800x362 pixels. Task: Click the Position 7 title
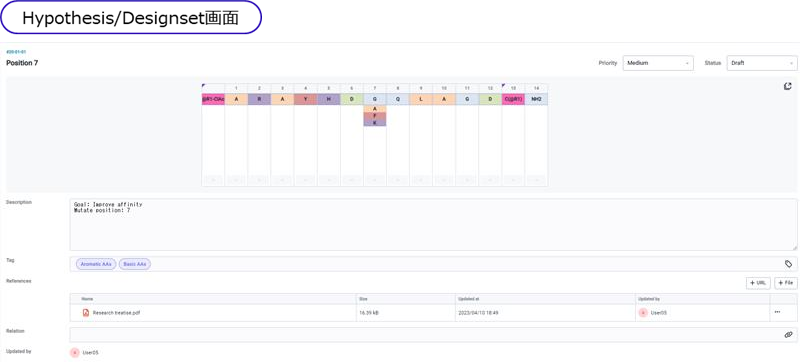click(x=22, y=63)
